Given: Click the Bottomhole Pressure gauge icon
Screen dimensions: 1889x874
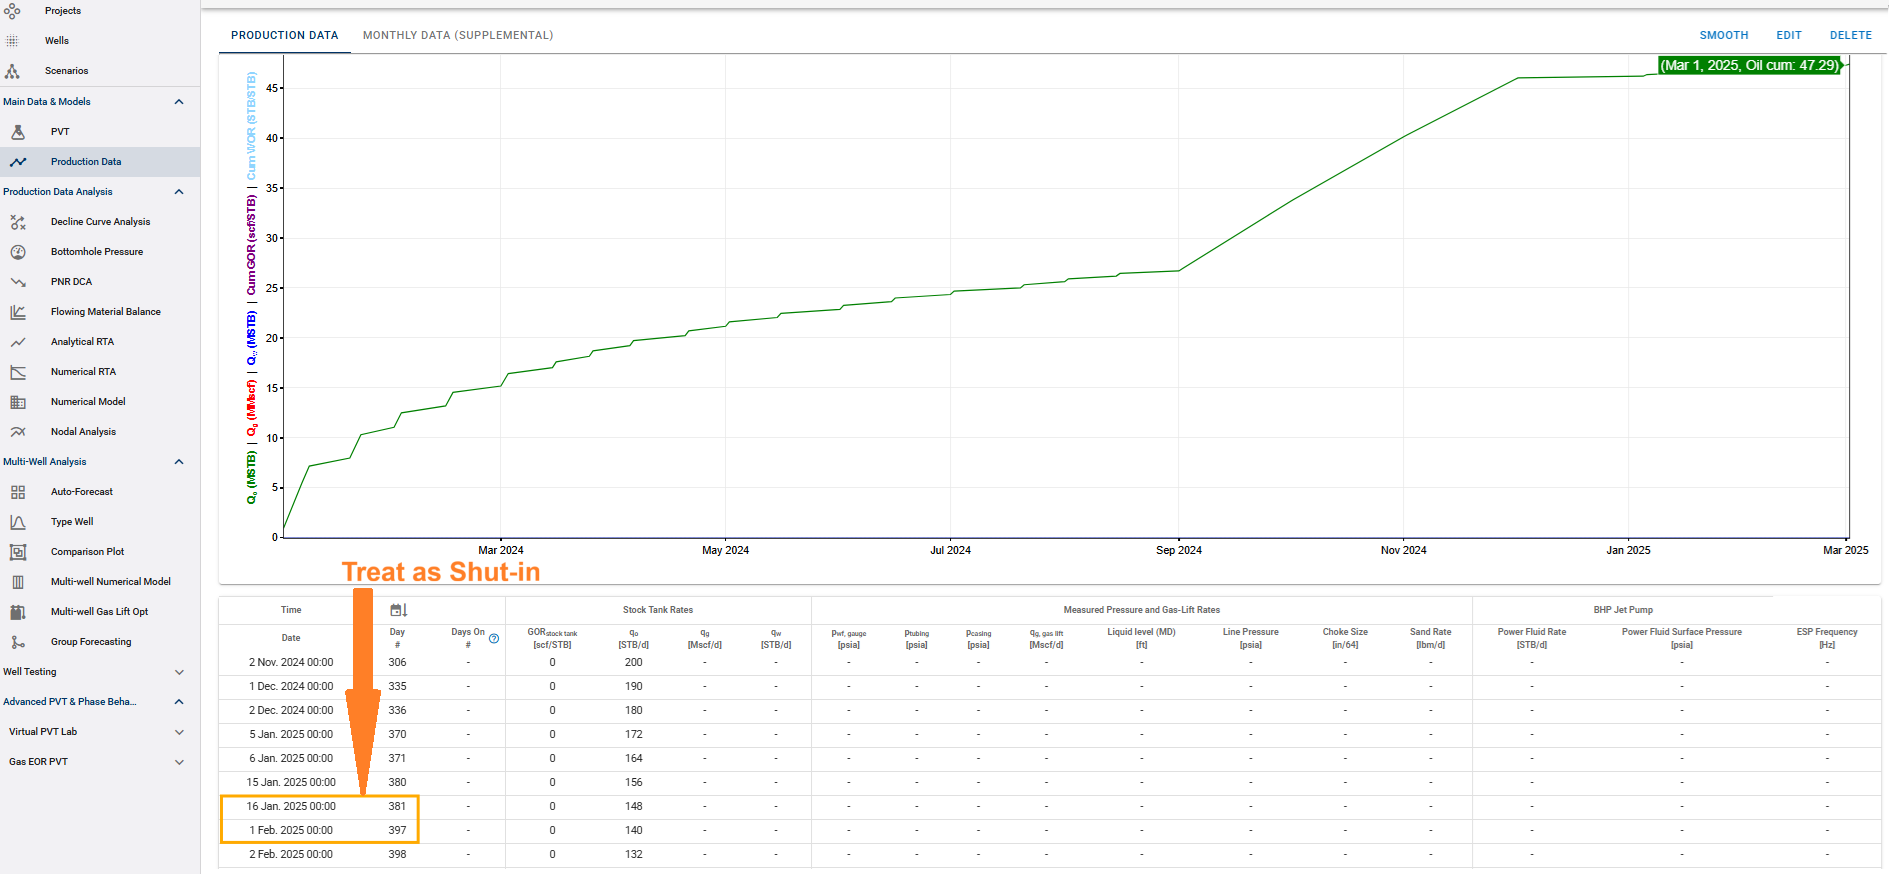Looking at the screenshot, I should pos(18,252).
